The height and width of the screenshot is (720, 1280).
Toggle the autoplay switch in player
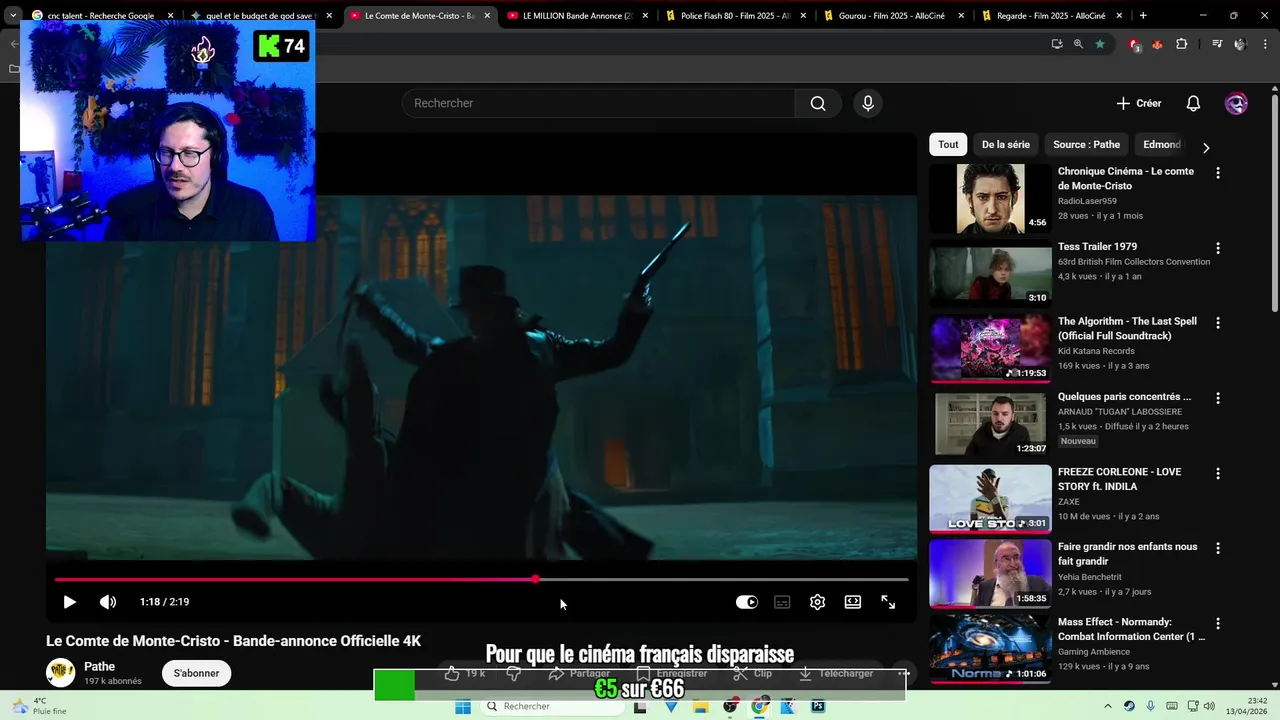pyautogui.click(x=747, y=602)
